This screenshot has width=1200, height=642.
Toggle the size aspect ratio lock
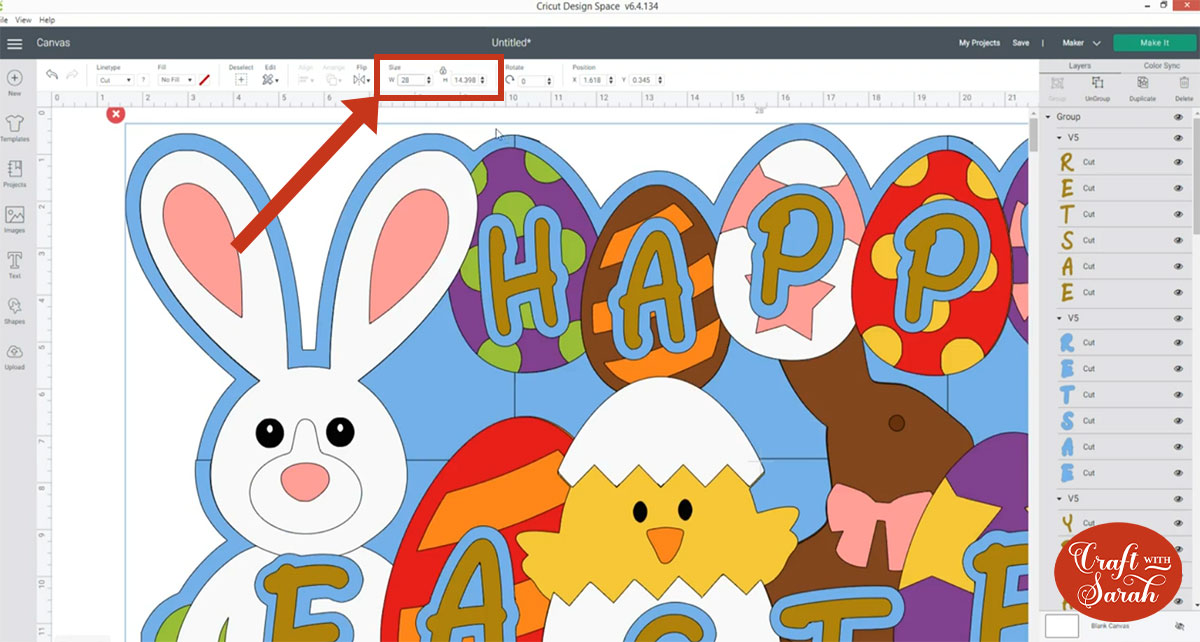click(x=443, y=70)
